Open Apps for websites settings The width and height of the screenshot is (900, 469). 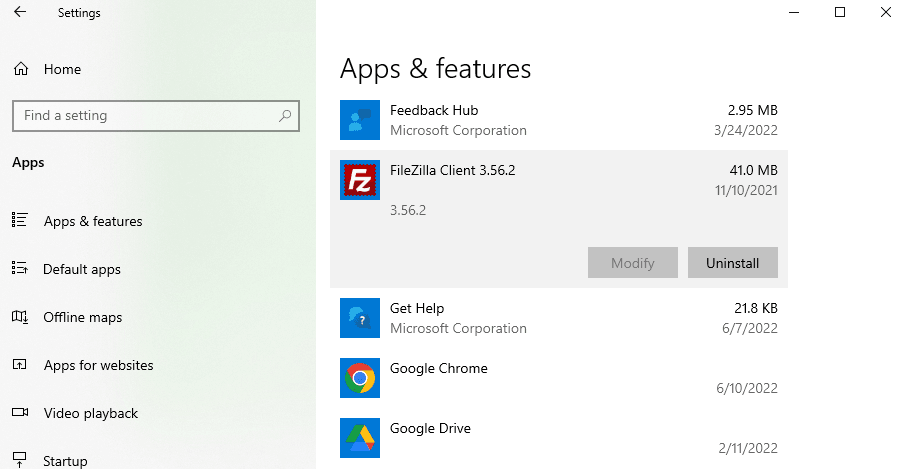pos(99,366)
